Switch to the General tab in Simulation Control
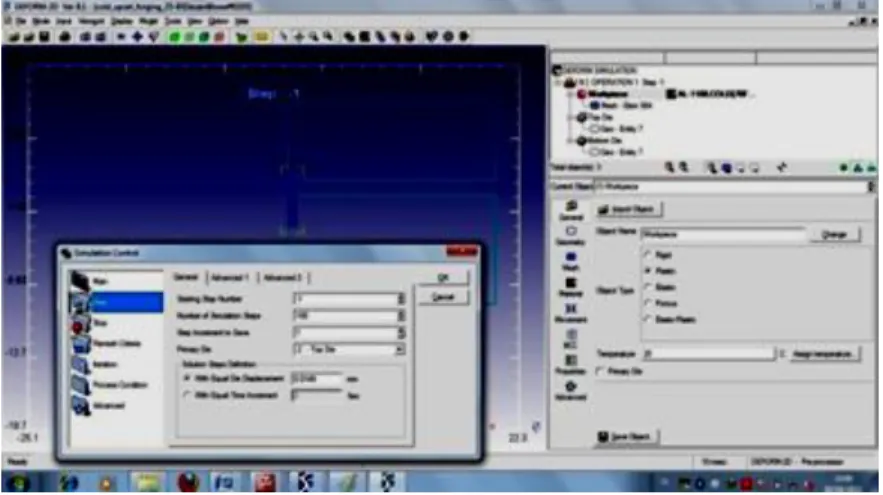The height and width of the screenshot is (495, 883). pos(186,277)
